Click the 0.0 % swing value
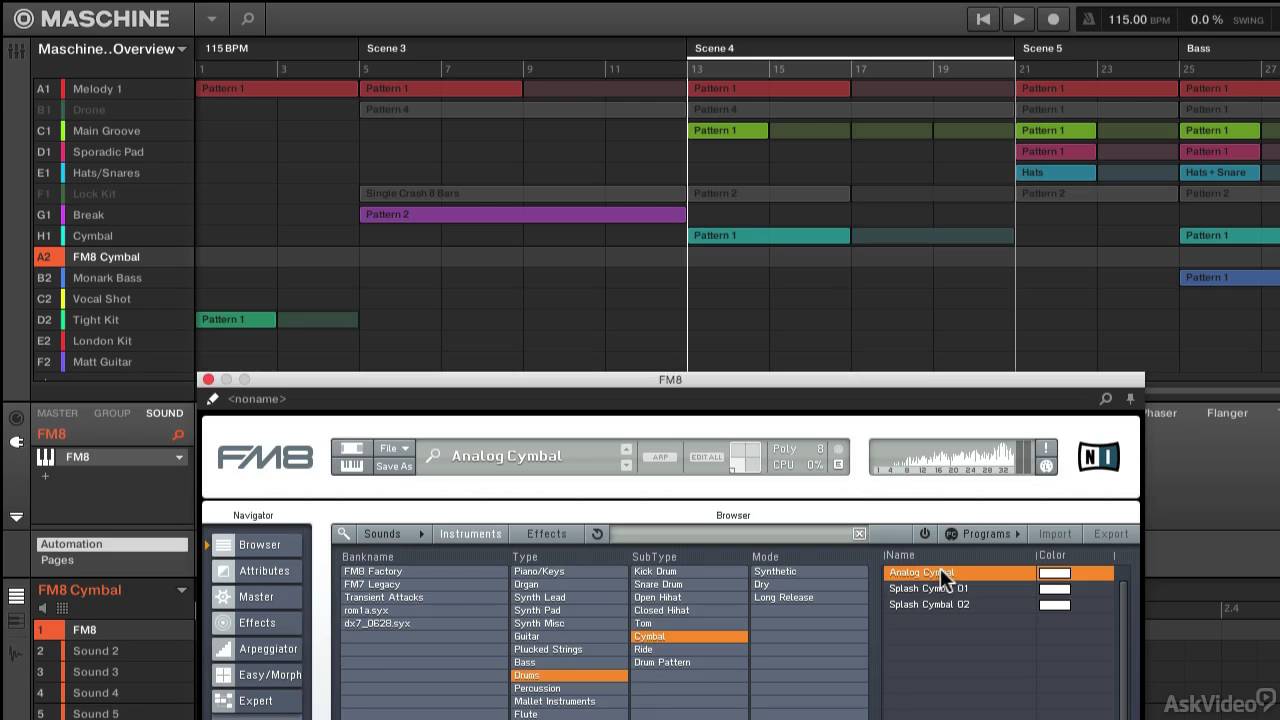Viewport: 1280px width, 720px height. [1207, 19]
